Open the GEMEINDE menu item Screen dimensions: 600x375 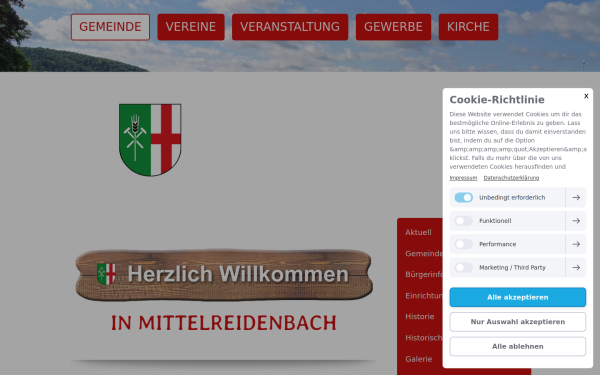pos(110,27)
